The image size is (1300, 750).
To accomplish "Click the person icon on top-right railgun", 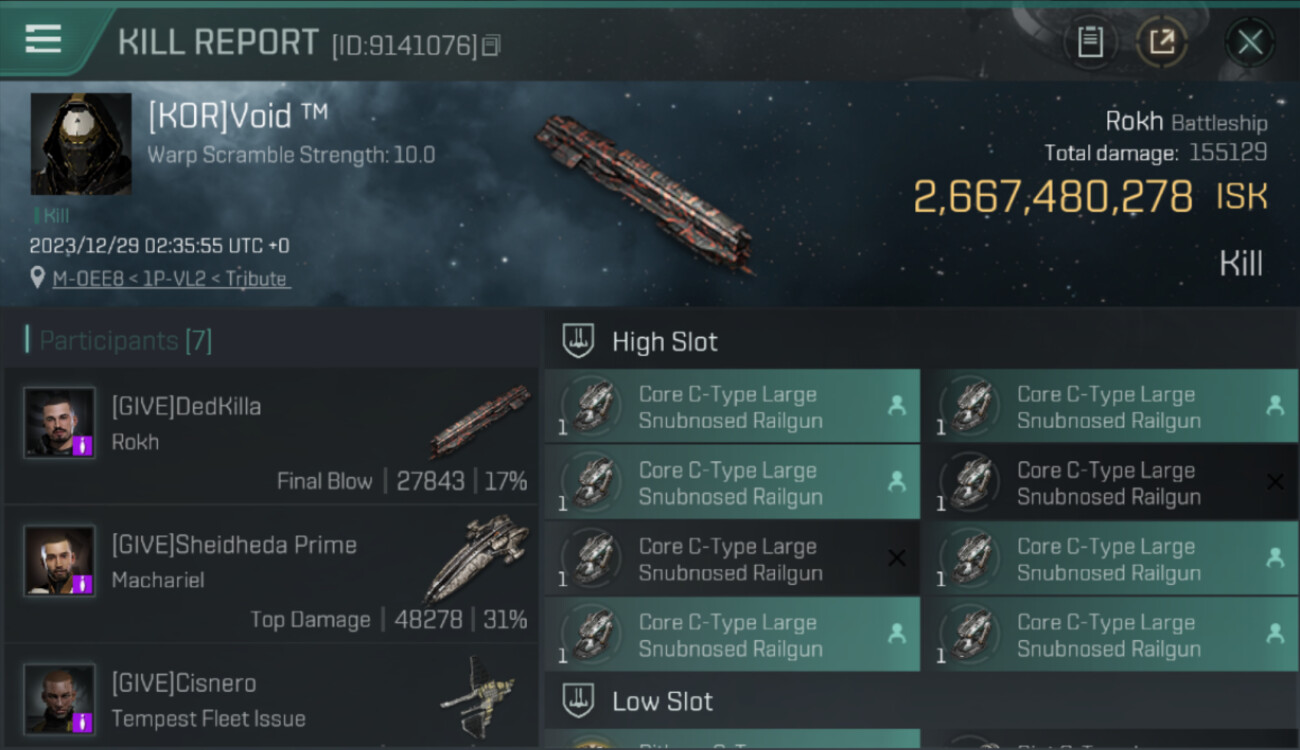I will 1275,405.
